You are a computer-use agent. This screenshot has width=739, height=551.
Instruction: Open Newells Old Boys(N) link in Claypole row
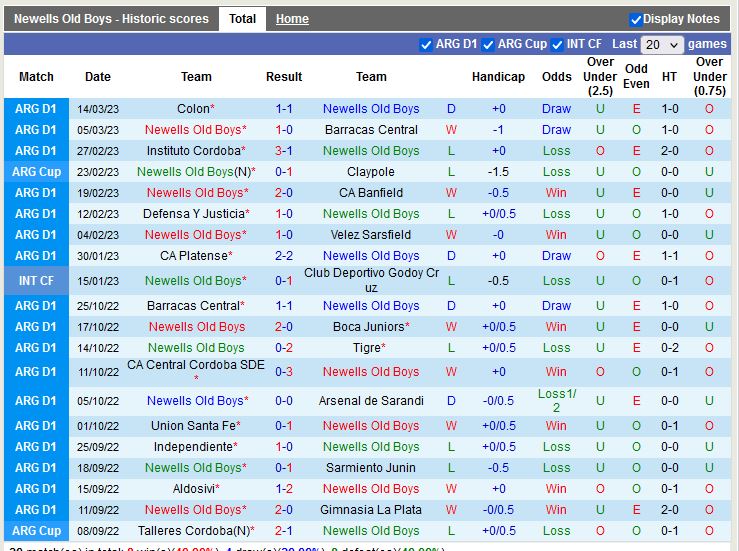pos(196,172)
